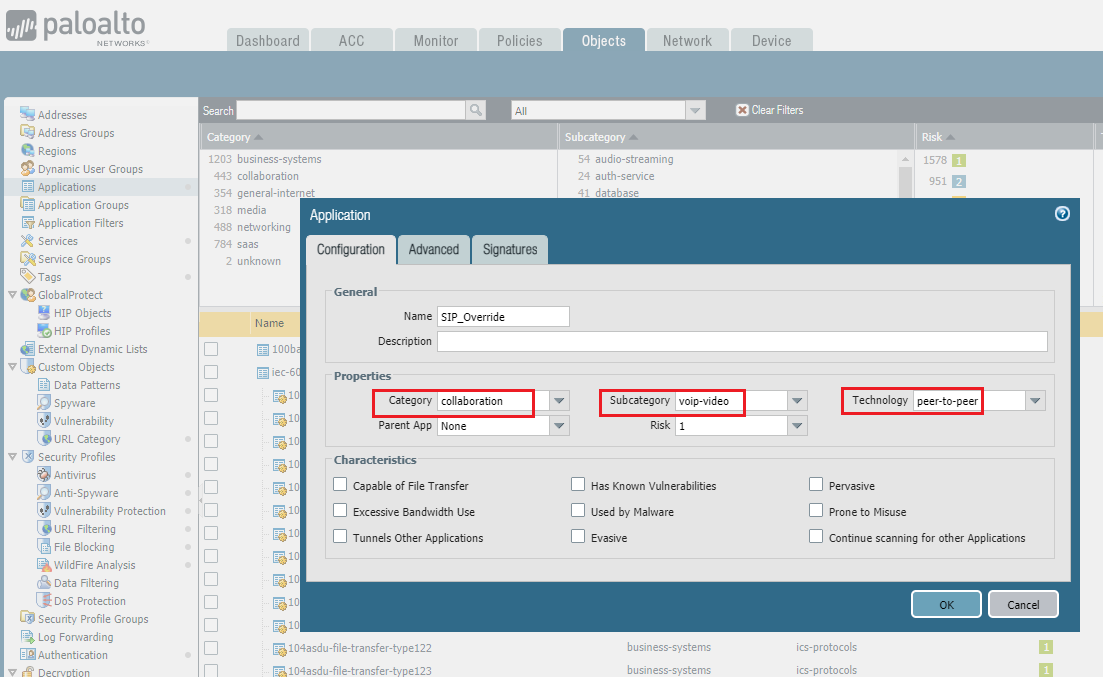Viewport: 1103px width, 677px height.
Task: Click the Clear Filters red X icon
Action: tap(742, 110)
